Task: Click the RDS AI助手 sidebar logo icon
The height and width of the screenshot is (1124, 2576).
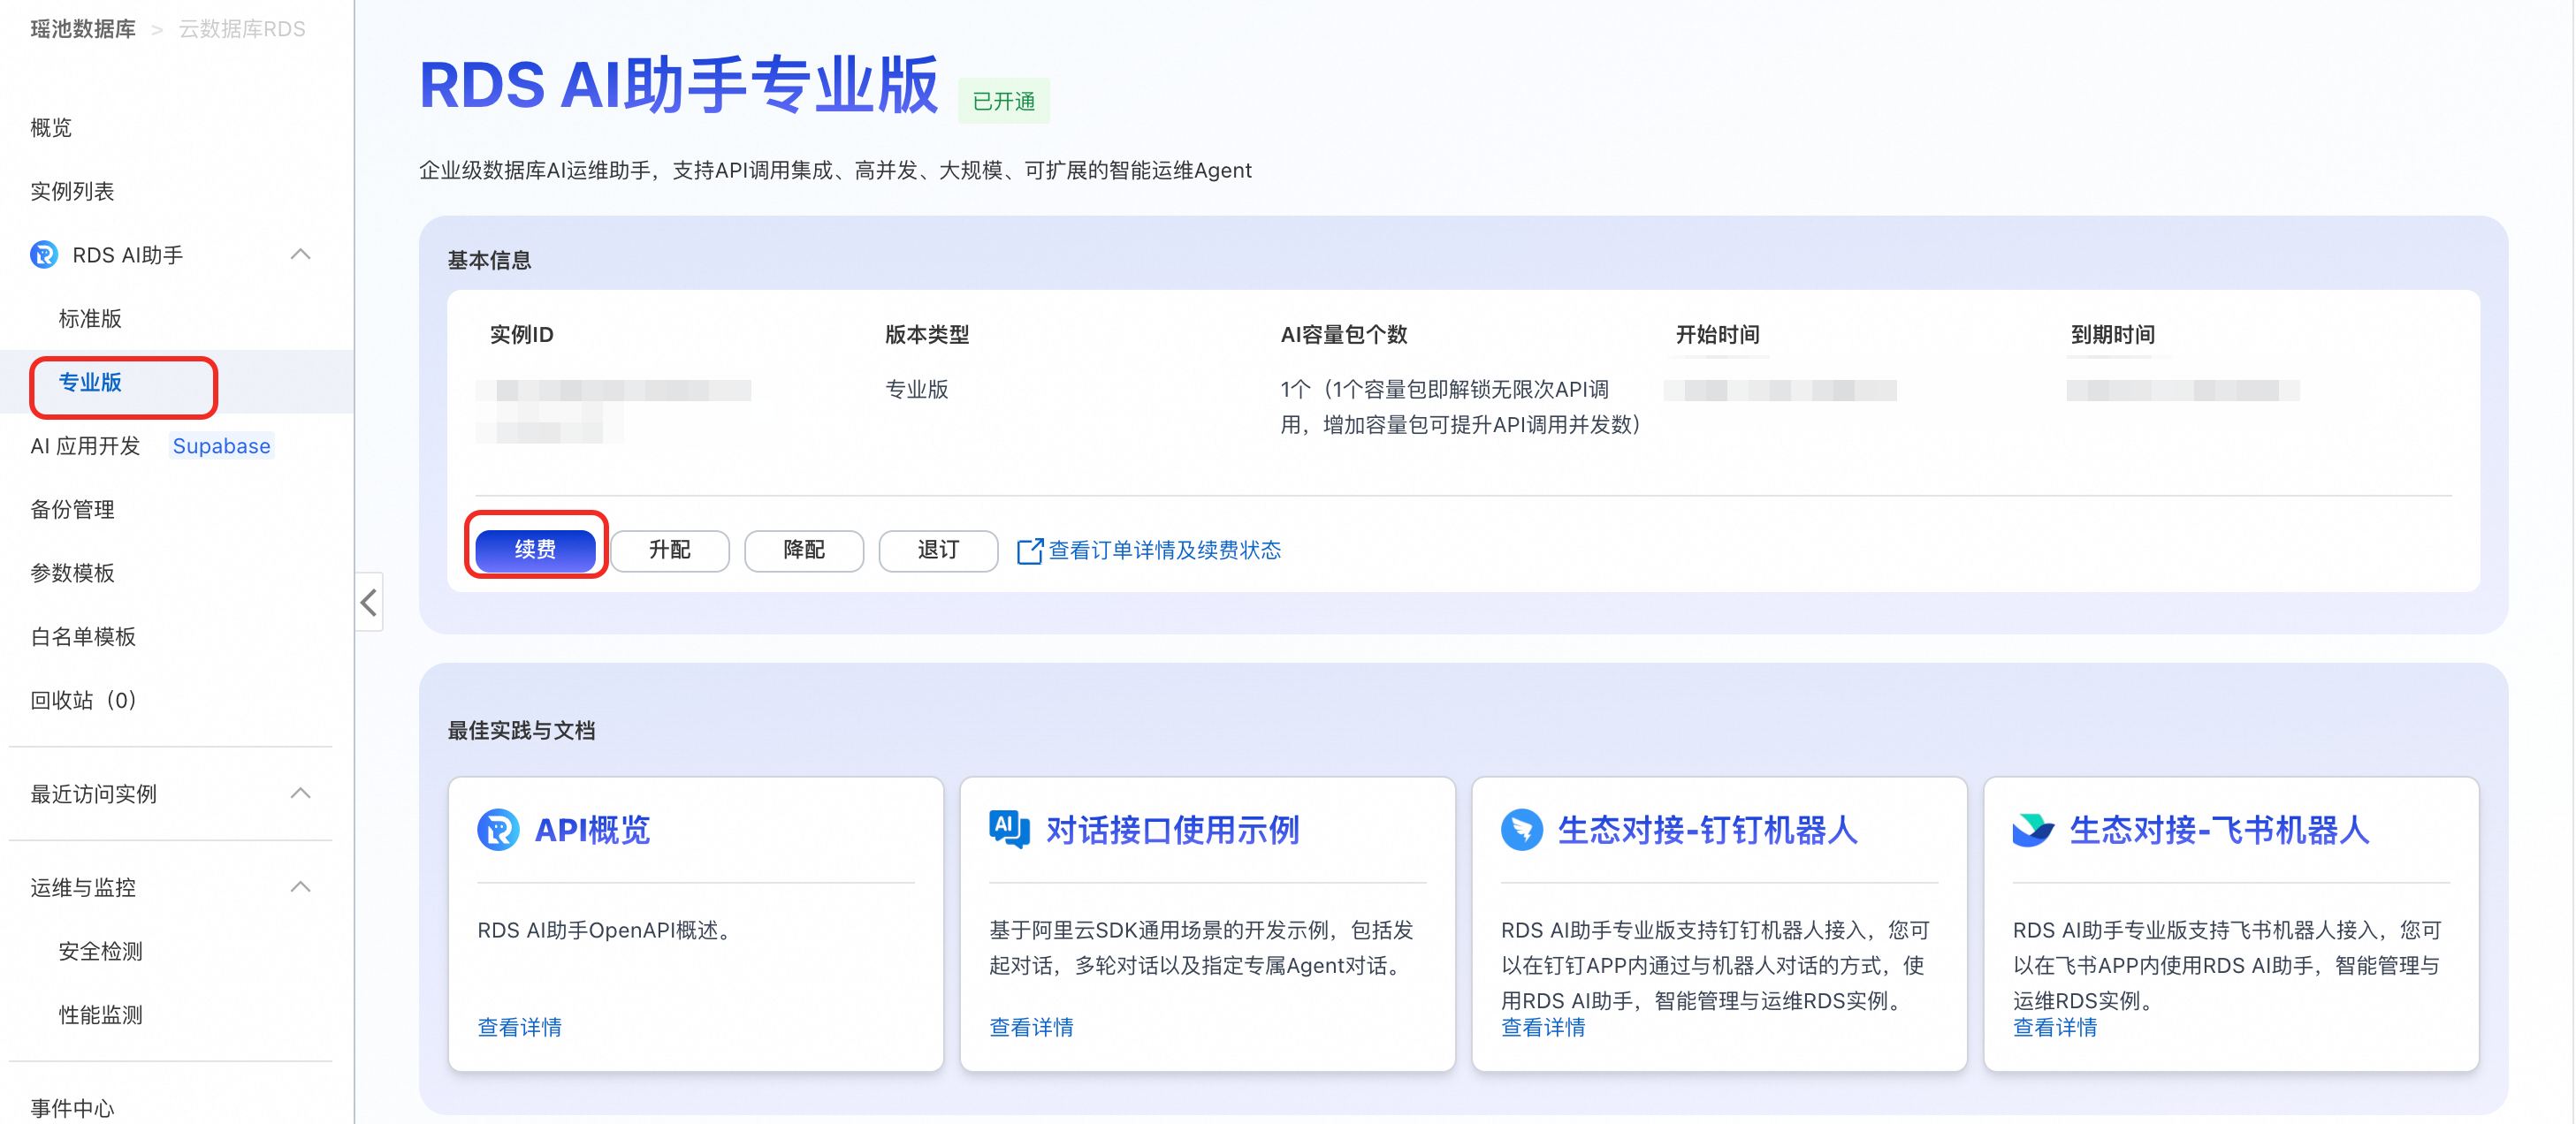Action: (44, 255)
